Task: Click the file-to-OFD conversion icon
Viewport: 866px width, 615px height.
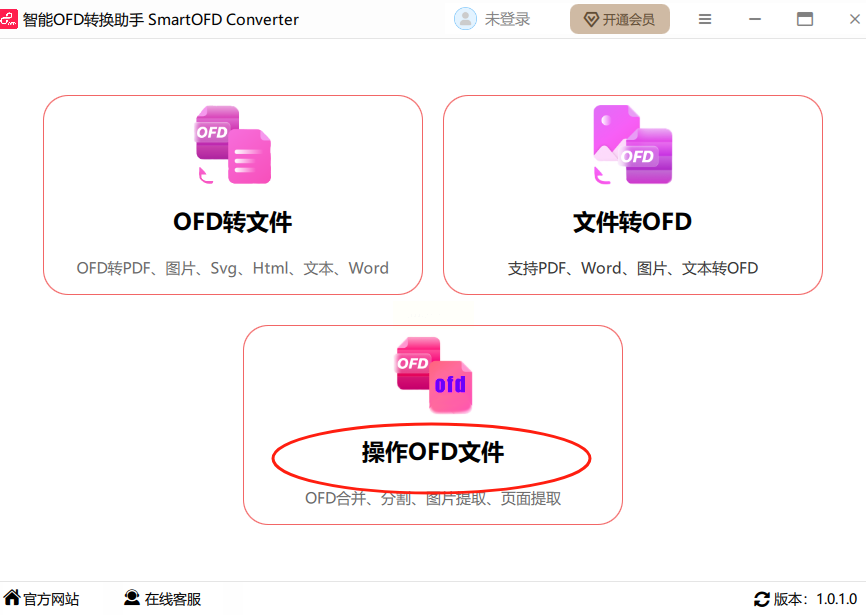Action: 633,145
